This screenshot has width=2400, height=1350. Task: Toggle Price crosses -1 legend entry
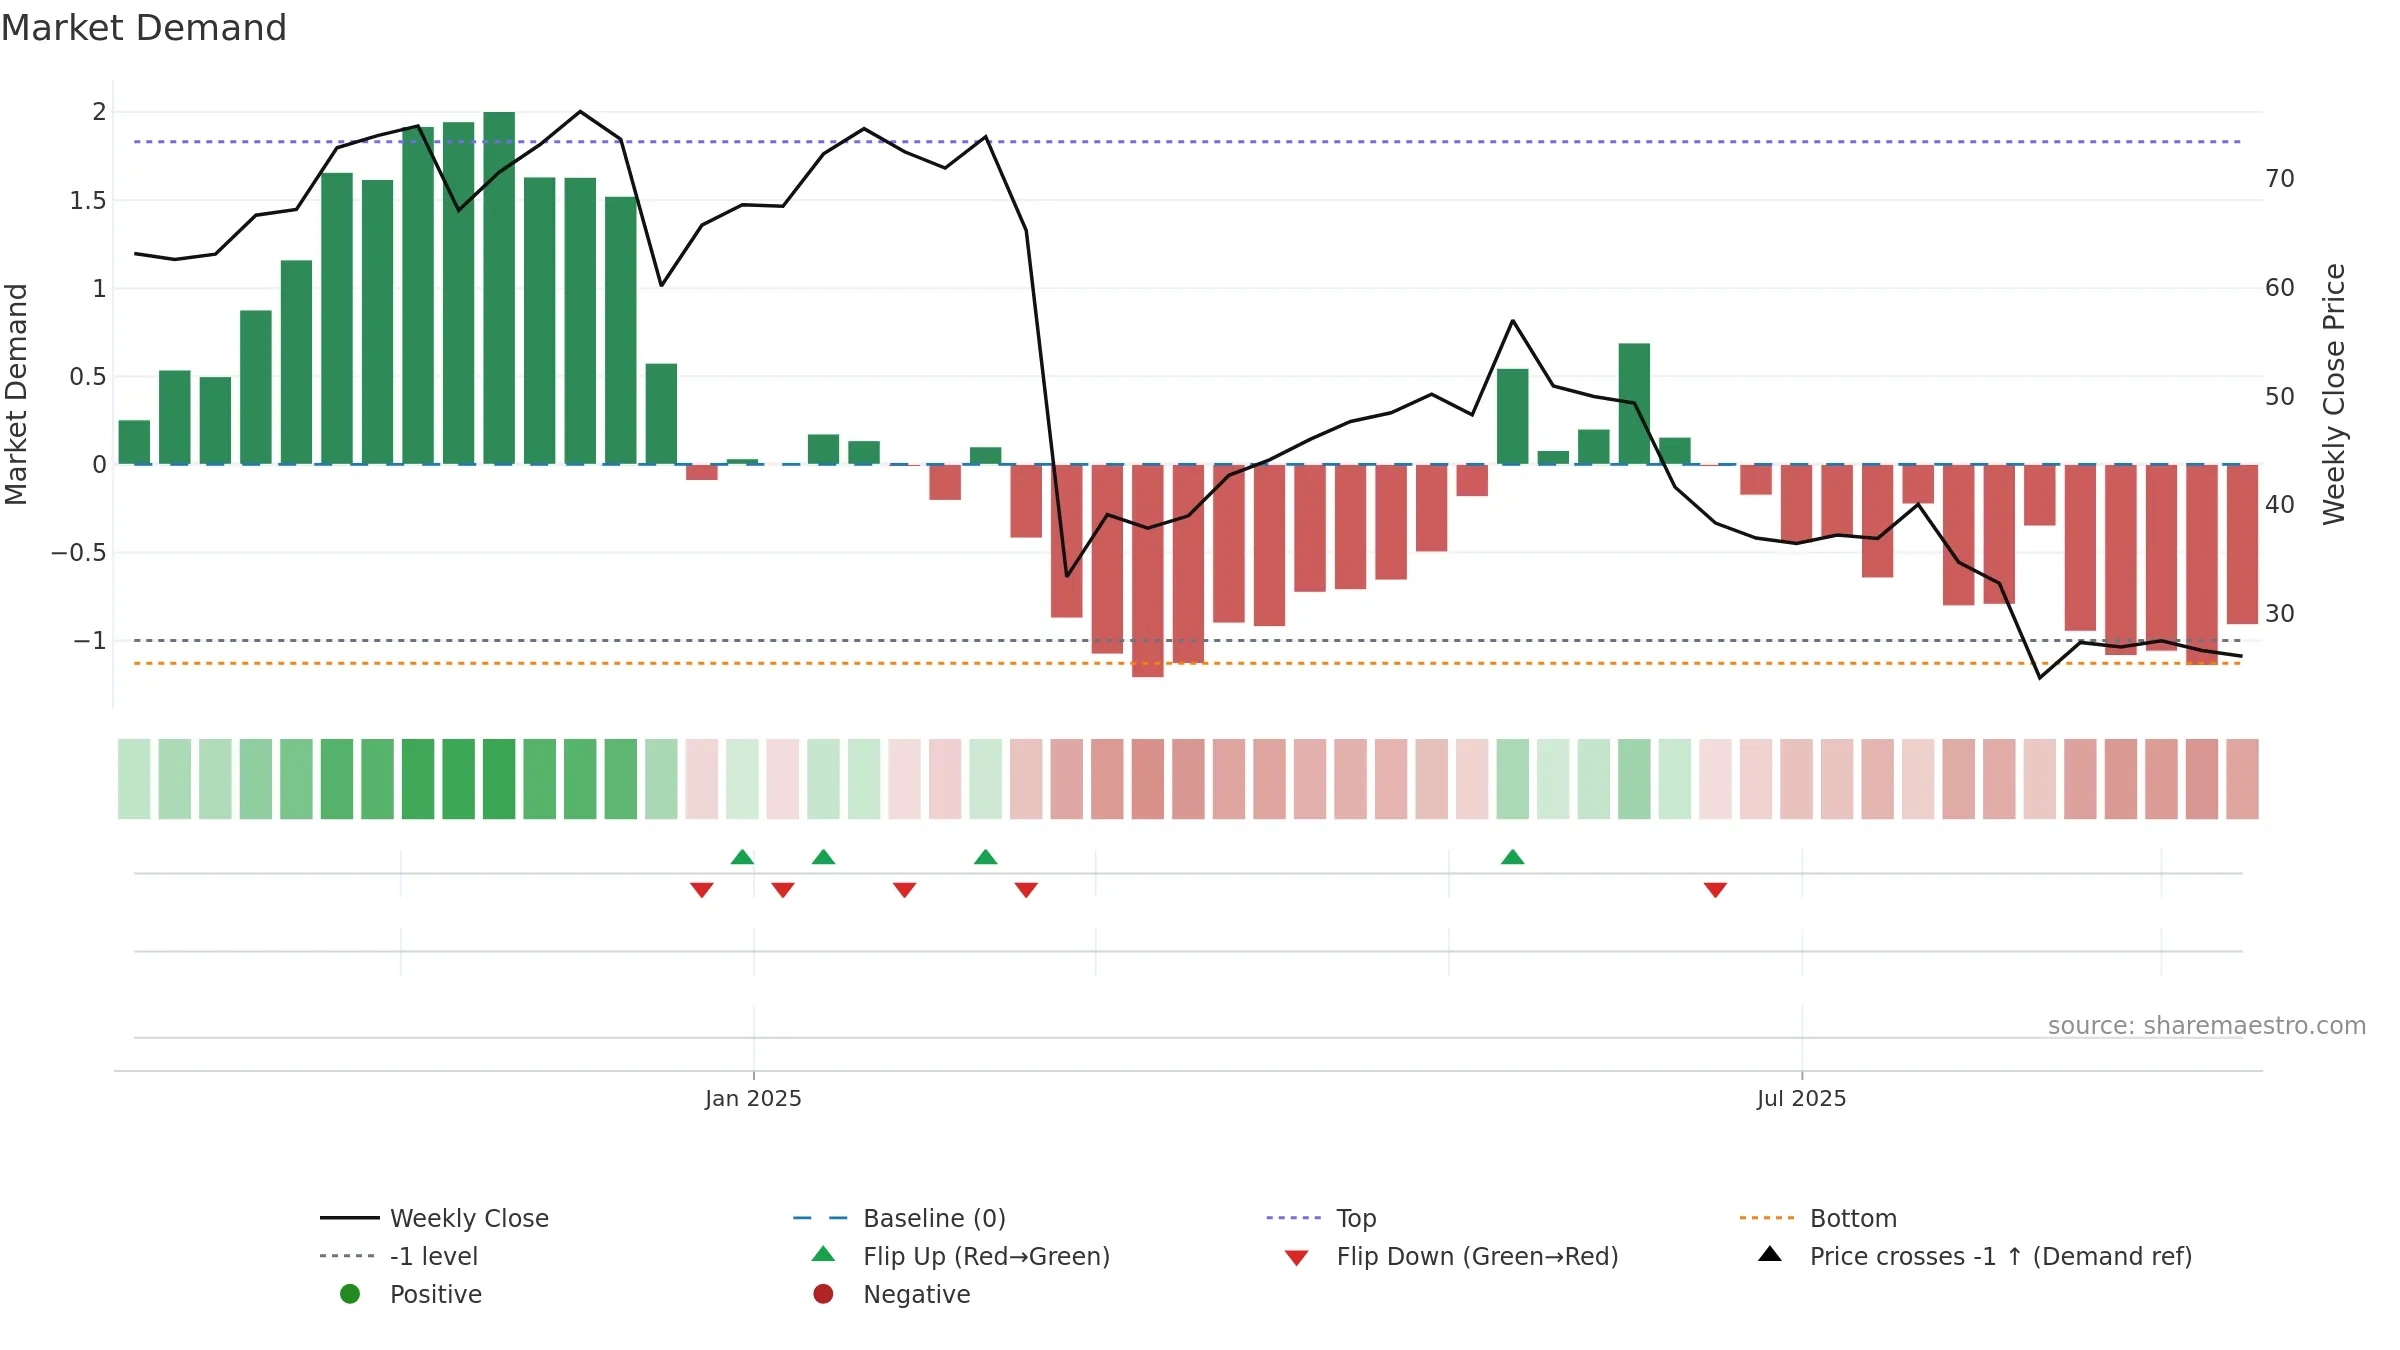coord(1975,1256)
